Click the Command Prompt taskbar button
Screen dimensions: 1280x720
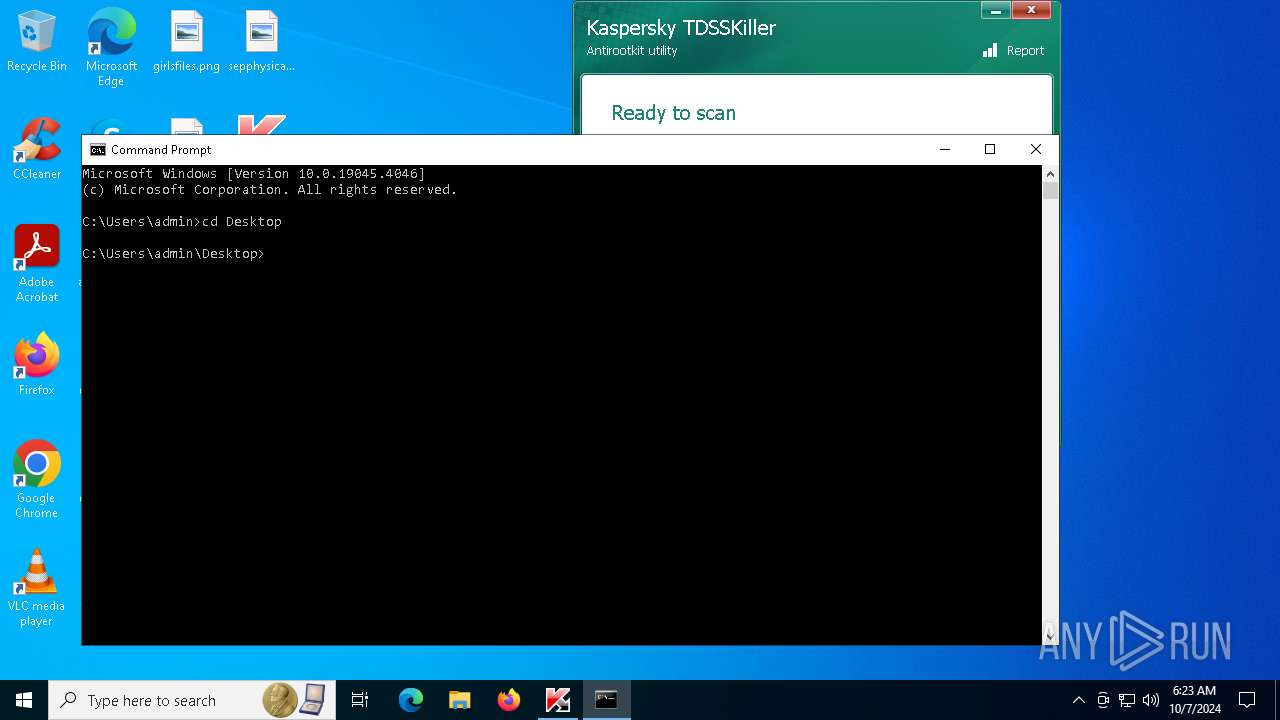(607, 700)
